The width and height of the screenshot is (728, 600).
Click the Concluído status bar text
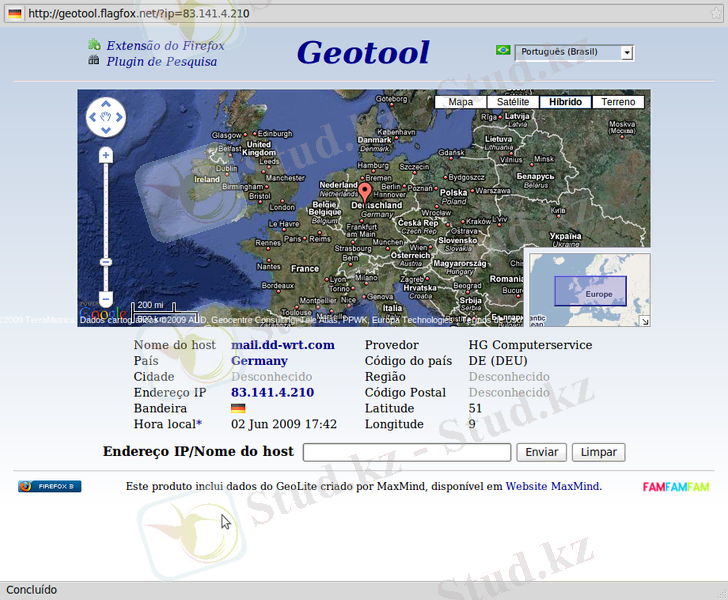coord(31,590)
